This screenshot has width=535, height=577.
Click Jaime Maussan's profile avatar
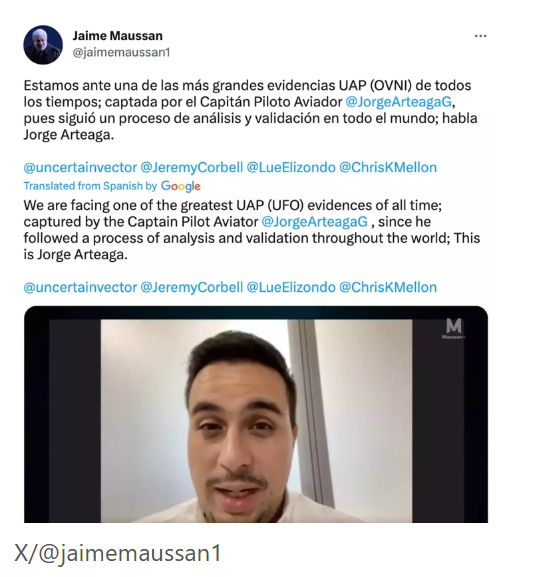point(43,45)
